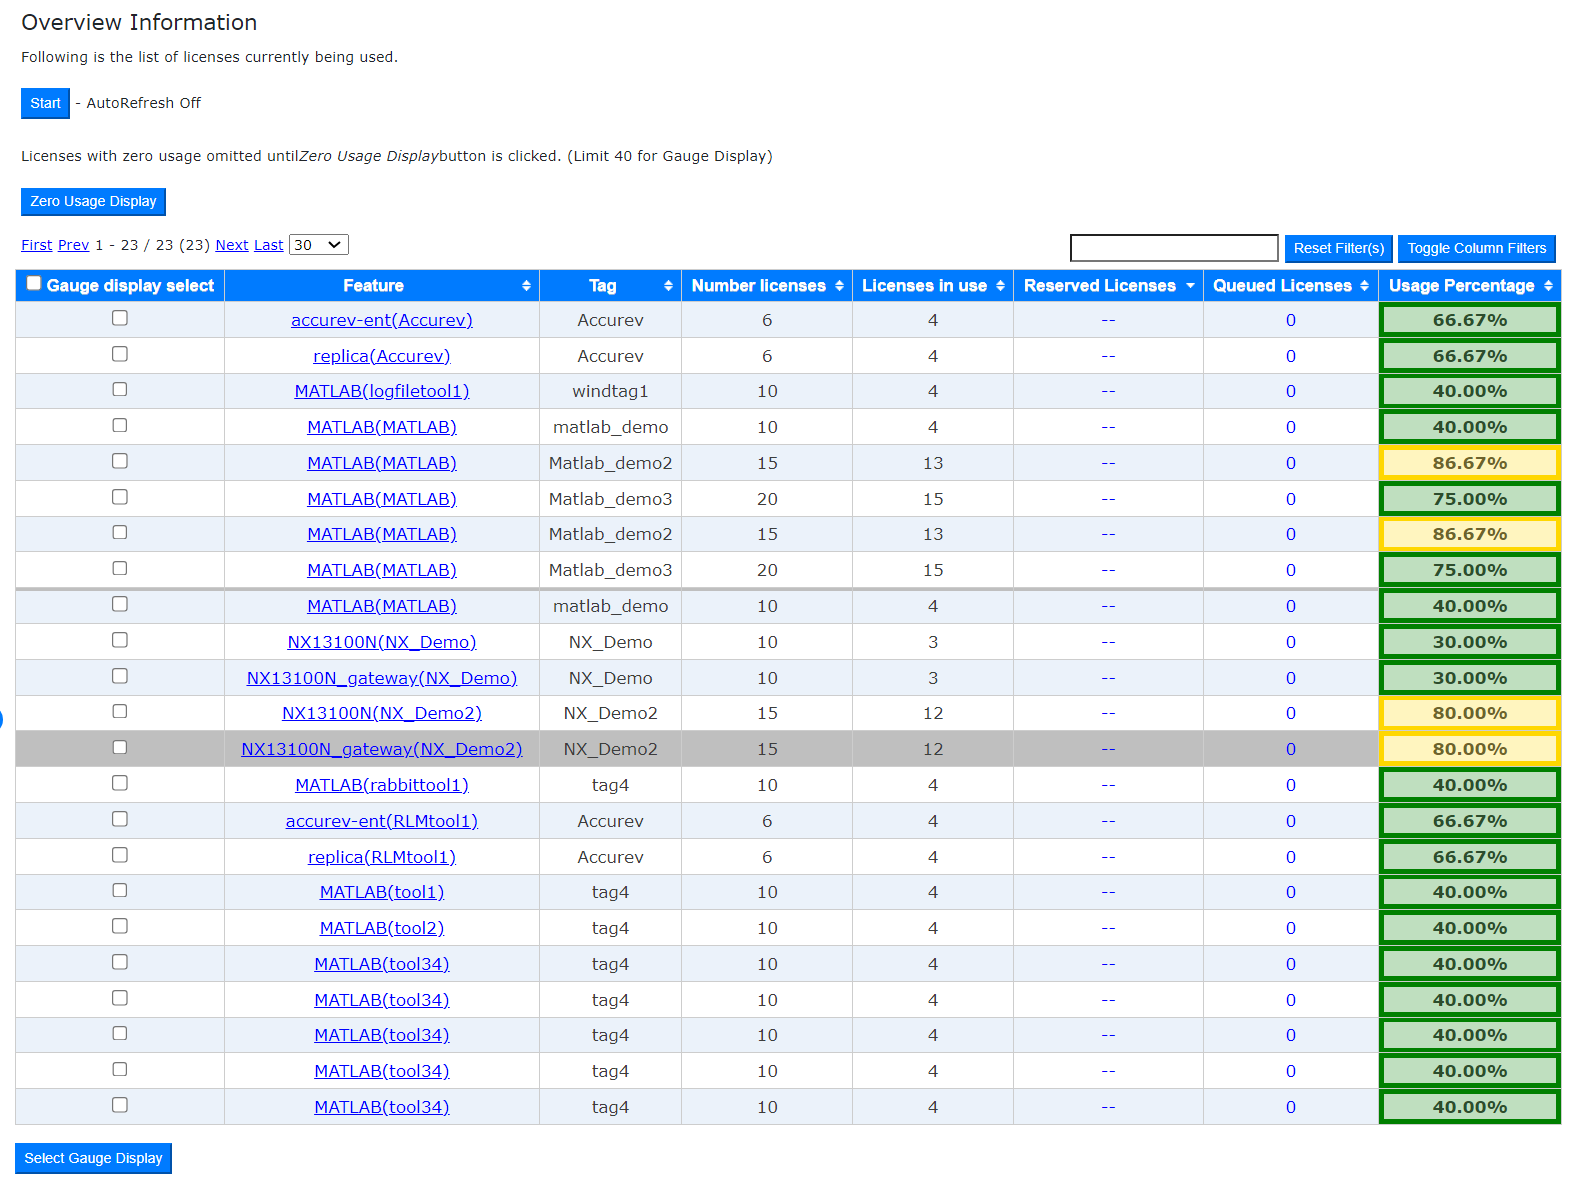Open the MATLAB(rabbittool1) feature link
1575x1181 pixels.
coord(382,785)
